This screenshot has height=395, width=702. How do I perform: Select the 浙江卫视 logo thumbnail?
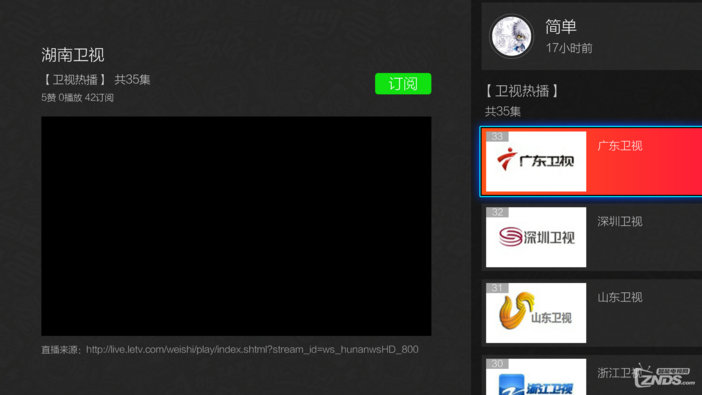536,377
